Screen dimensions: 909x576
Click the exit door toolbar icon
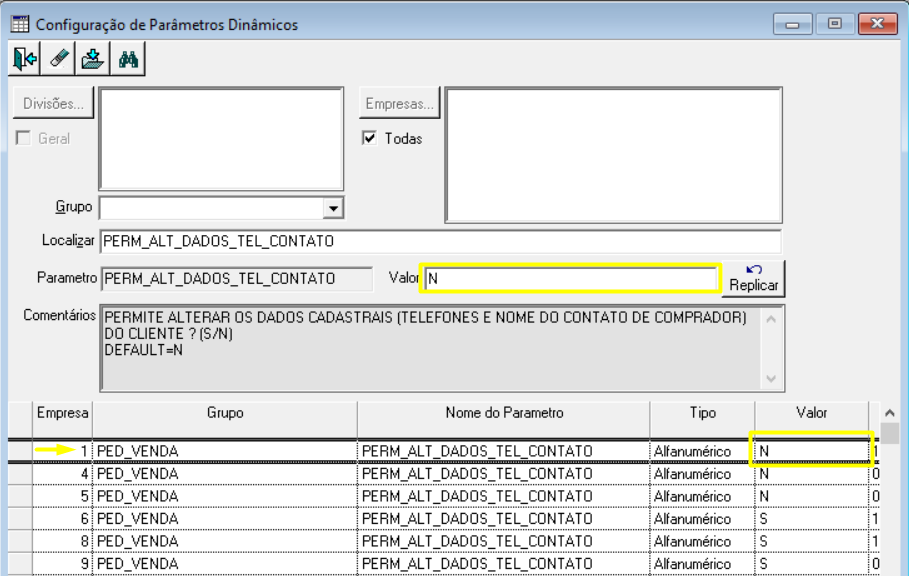click(24, 59)
